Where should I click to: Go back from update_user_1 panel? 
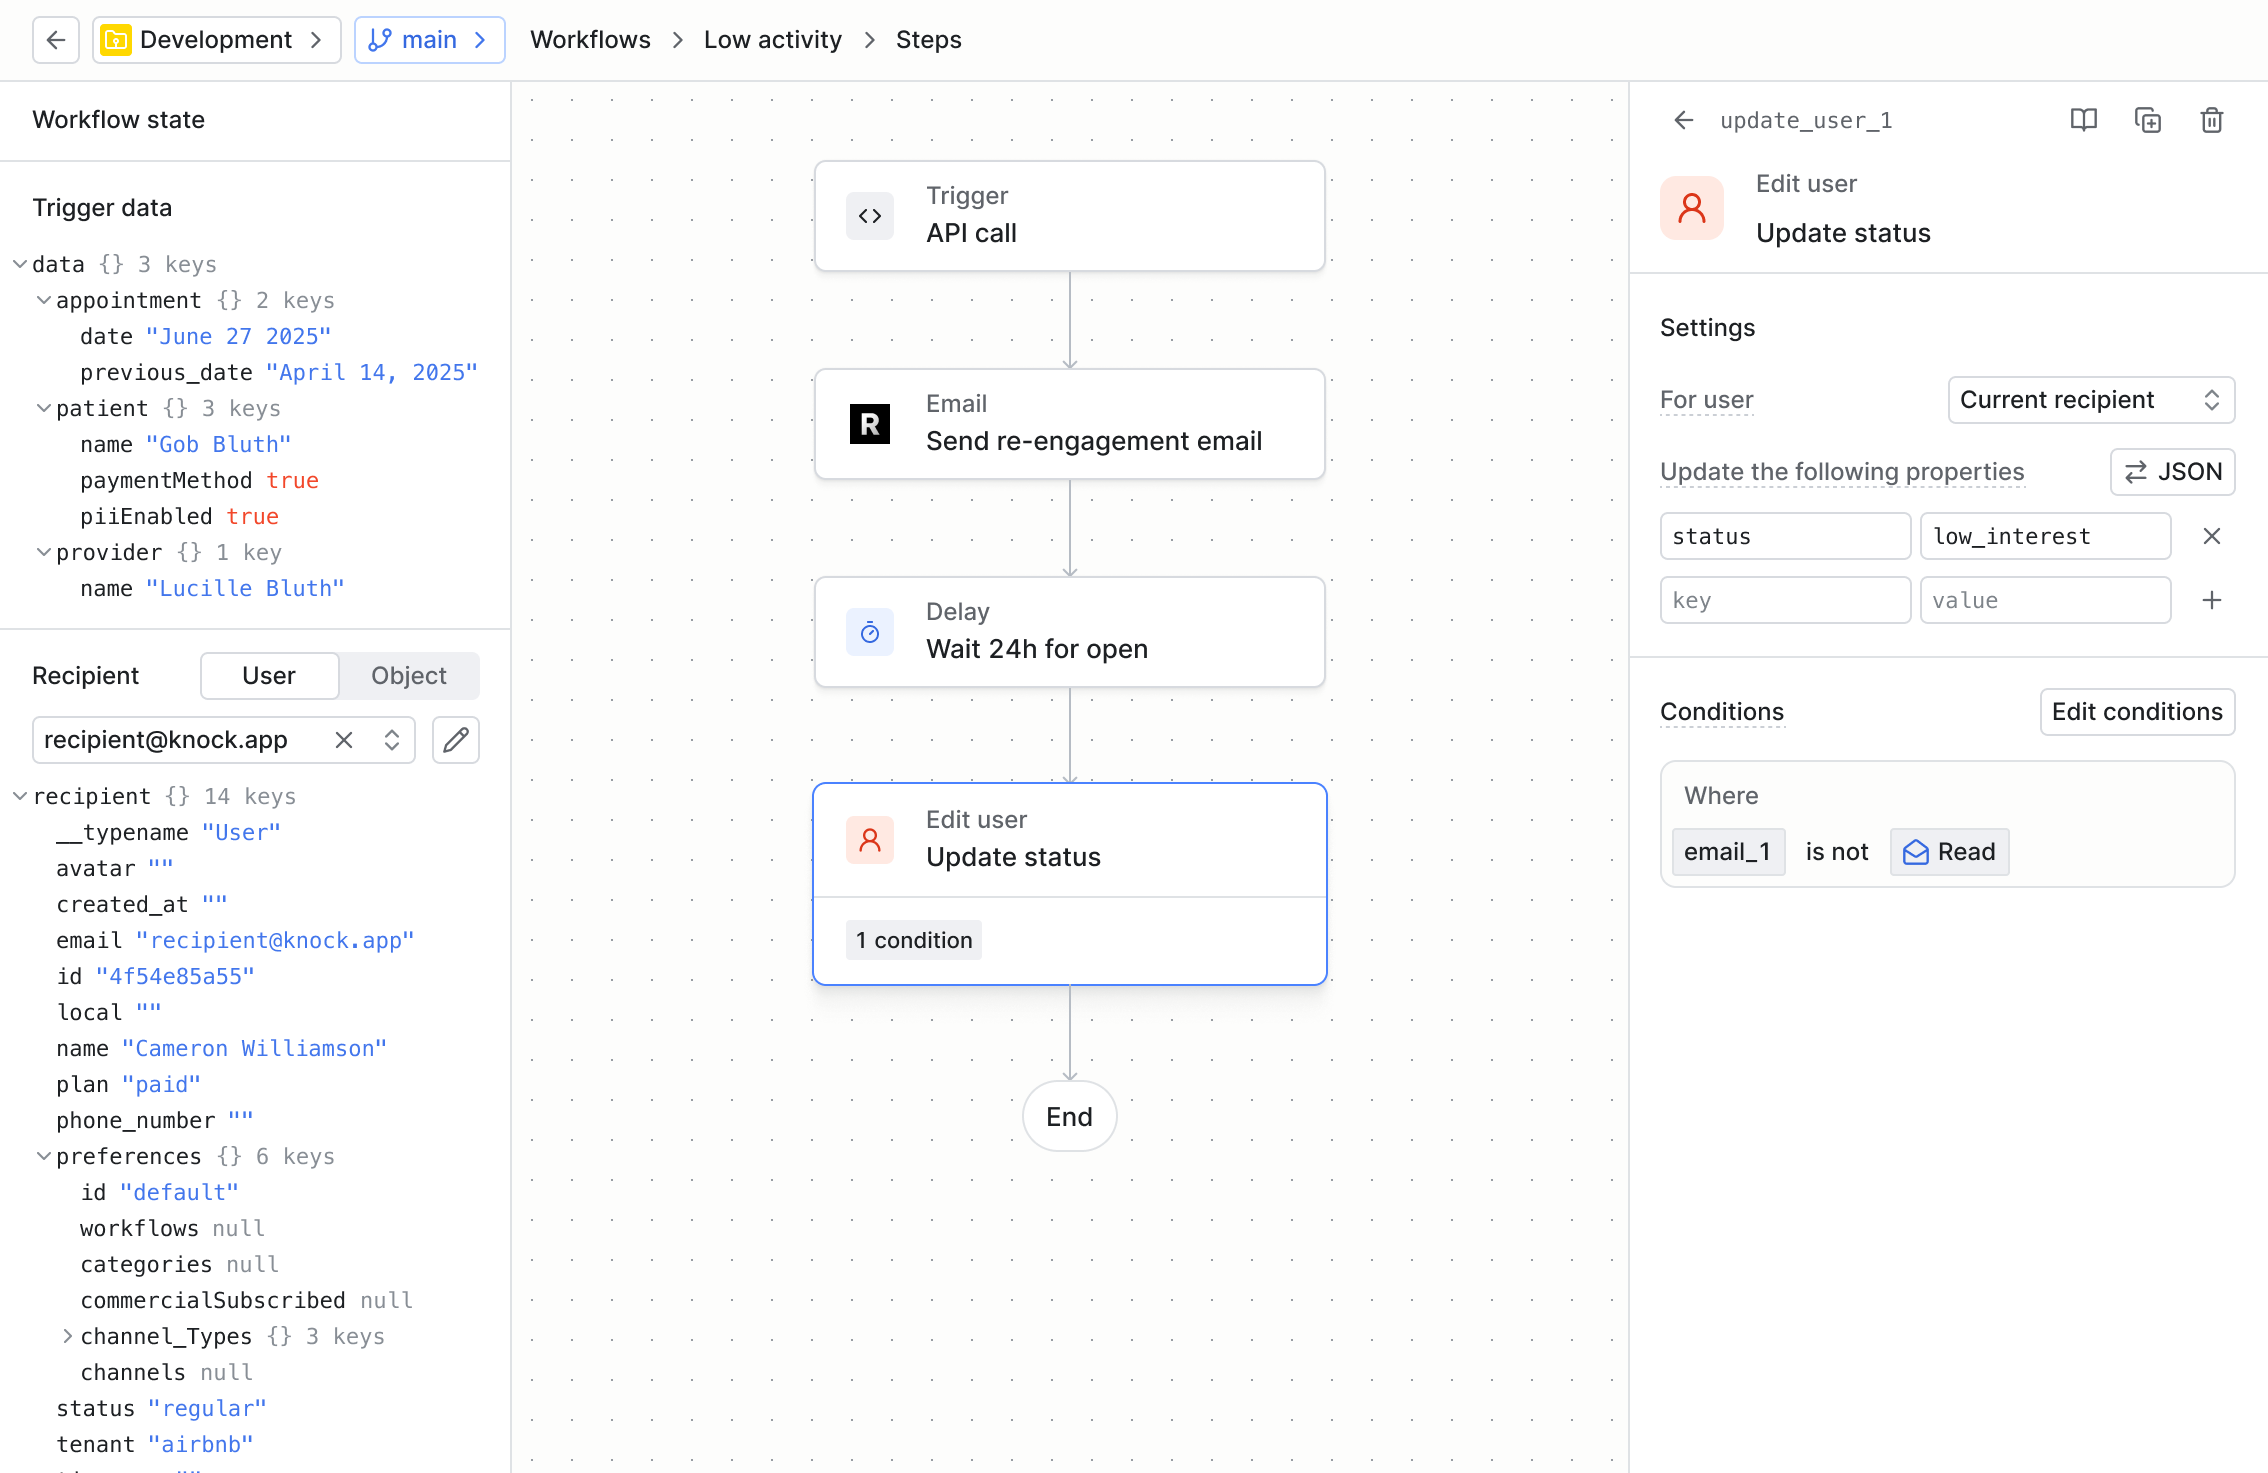tap(1684, 121)
